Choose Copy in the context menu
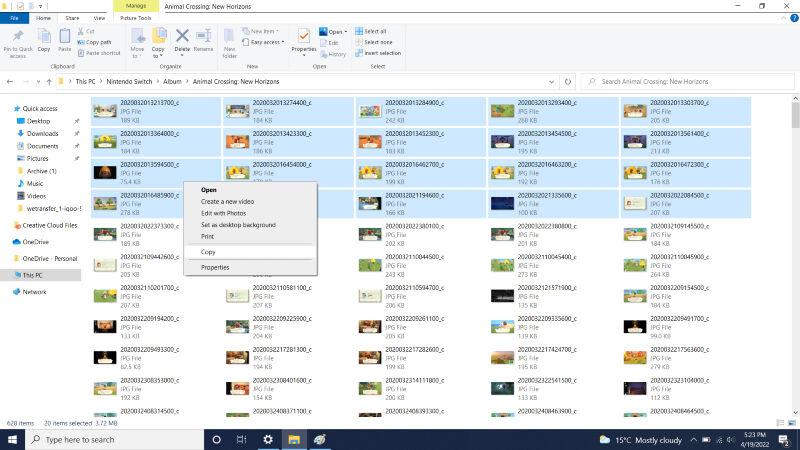800x450 pixels. pos(250,252)
